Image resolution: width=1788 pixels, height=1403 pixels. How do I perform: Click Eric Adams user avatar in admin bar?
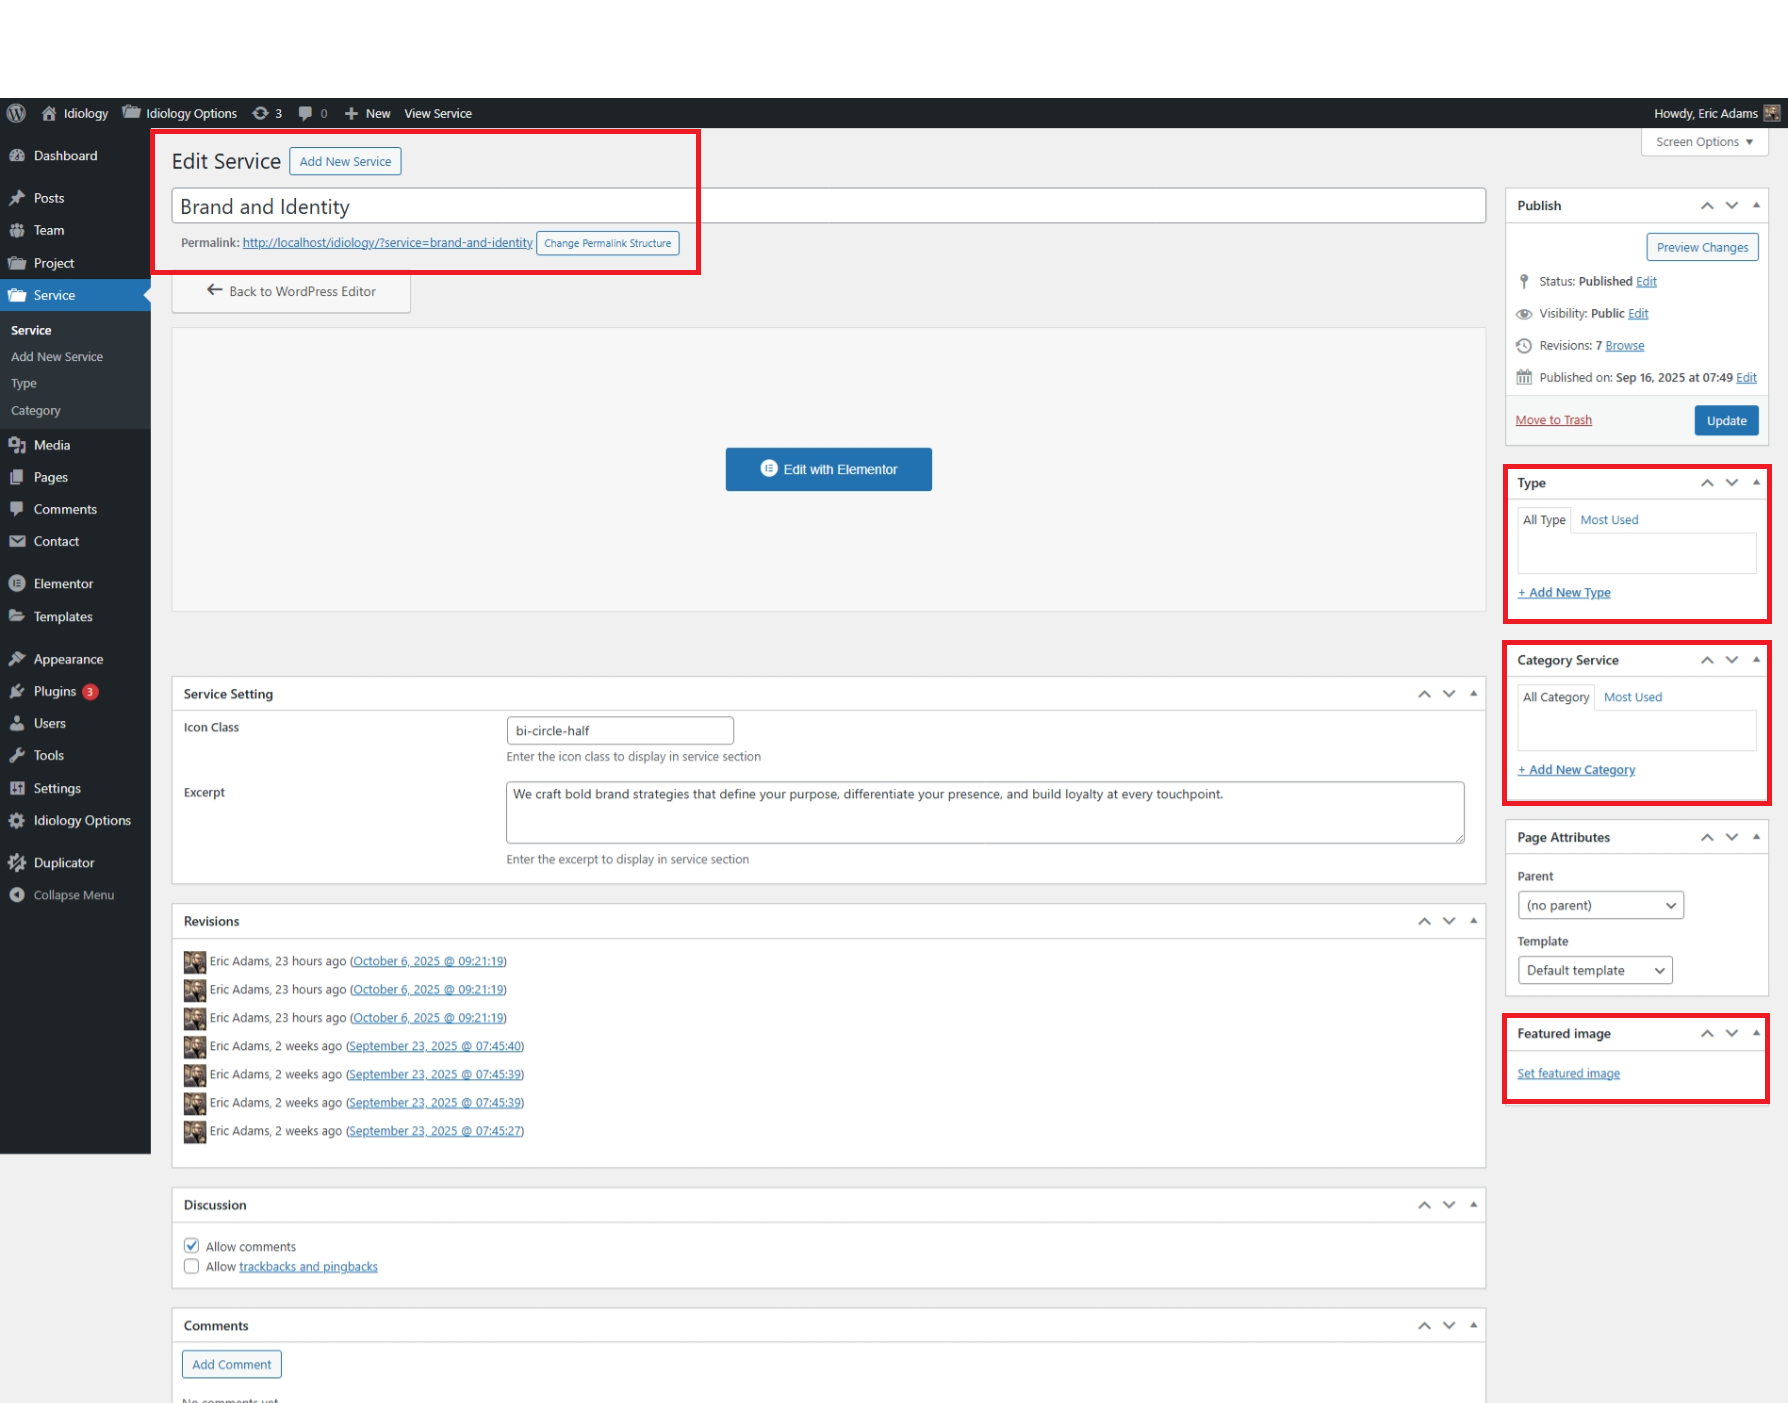[1771, 113]
